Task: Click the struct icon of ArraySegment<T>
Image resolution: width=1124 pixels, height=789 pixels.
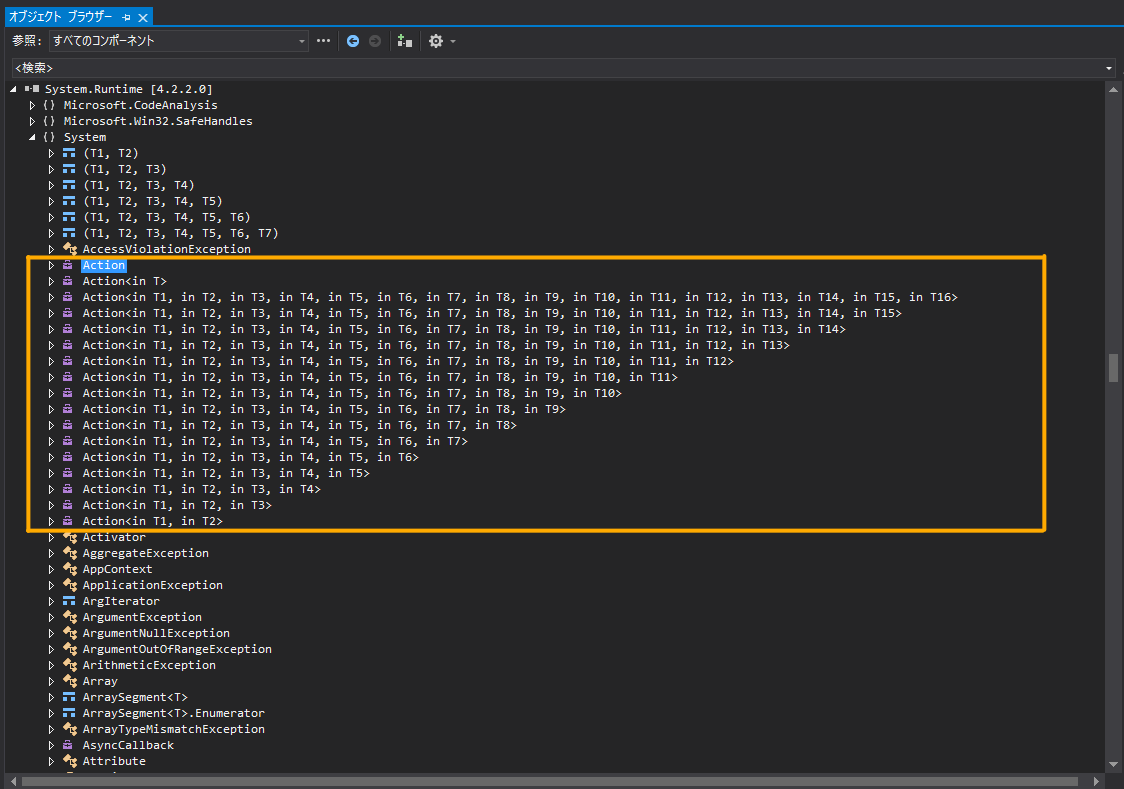Action: [69, 697]
